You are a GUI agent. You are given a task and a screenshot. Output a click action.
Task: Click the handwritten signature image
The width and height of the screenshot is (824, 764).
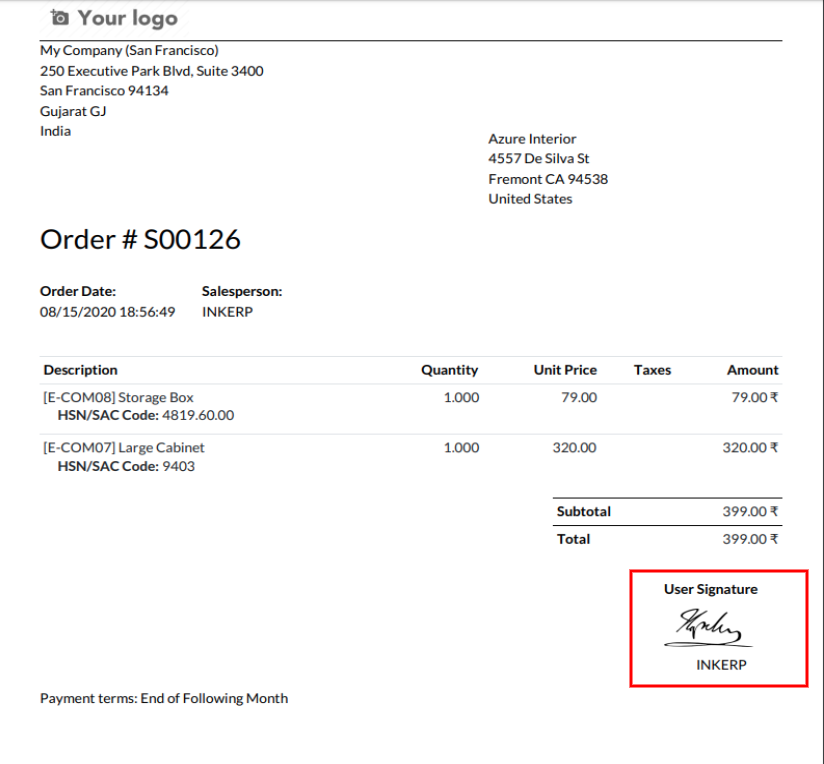click(x=708, y=628)
